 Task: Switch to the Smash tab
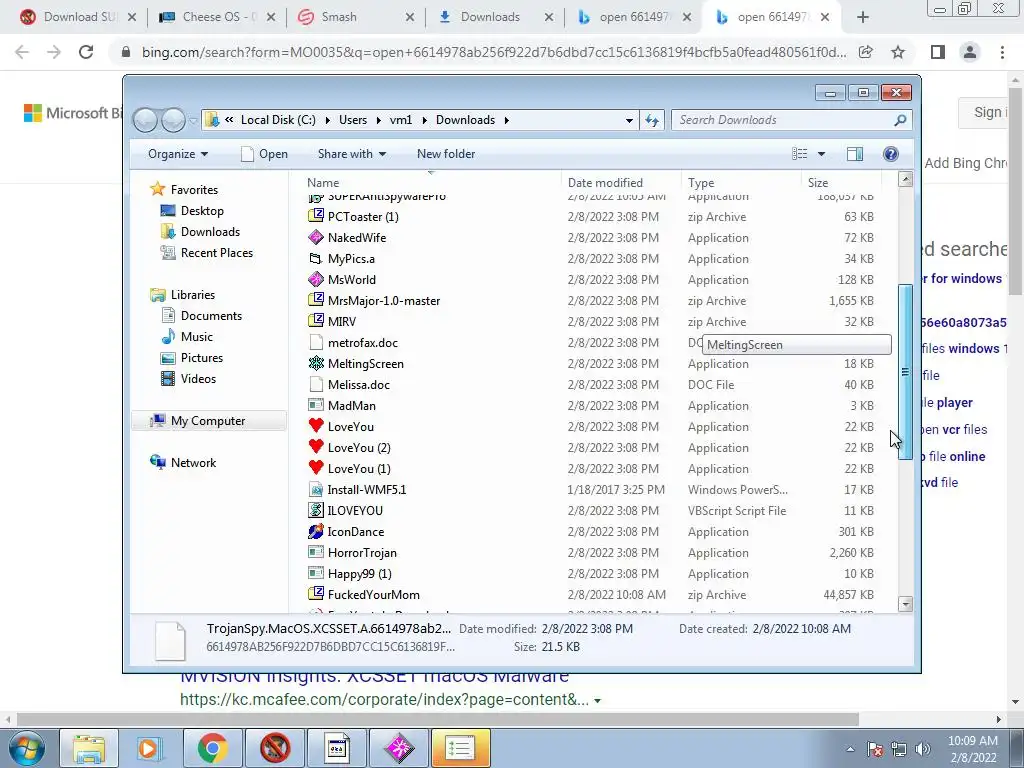pyautogui.click(x=356, y=18)
